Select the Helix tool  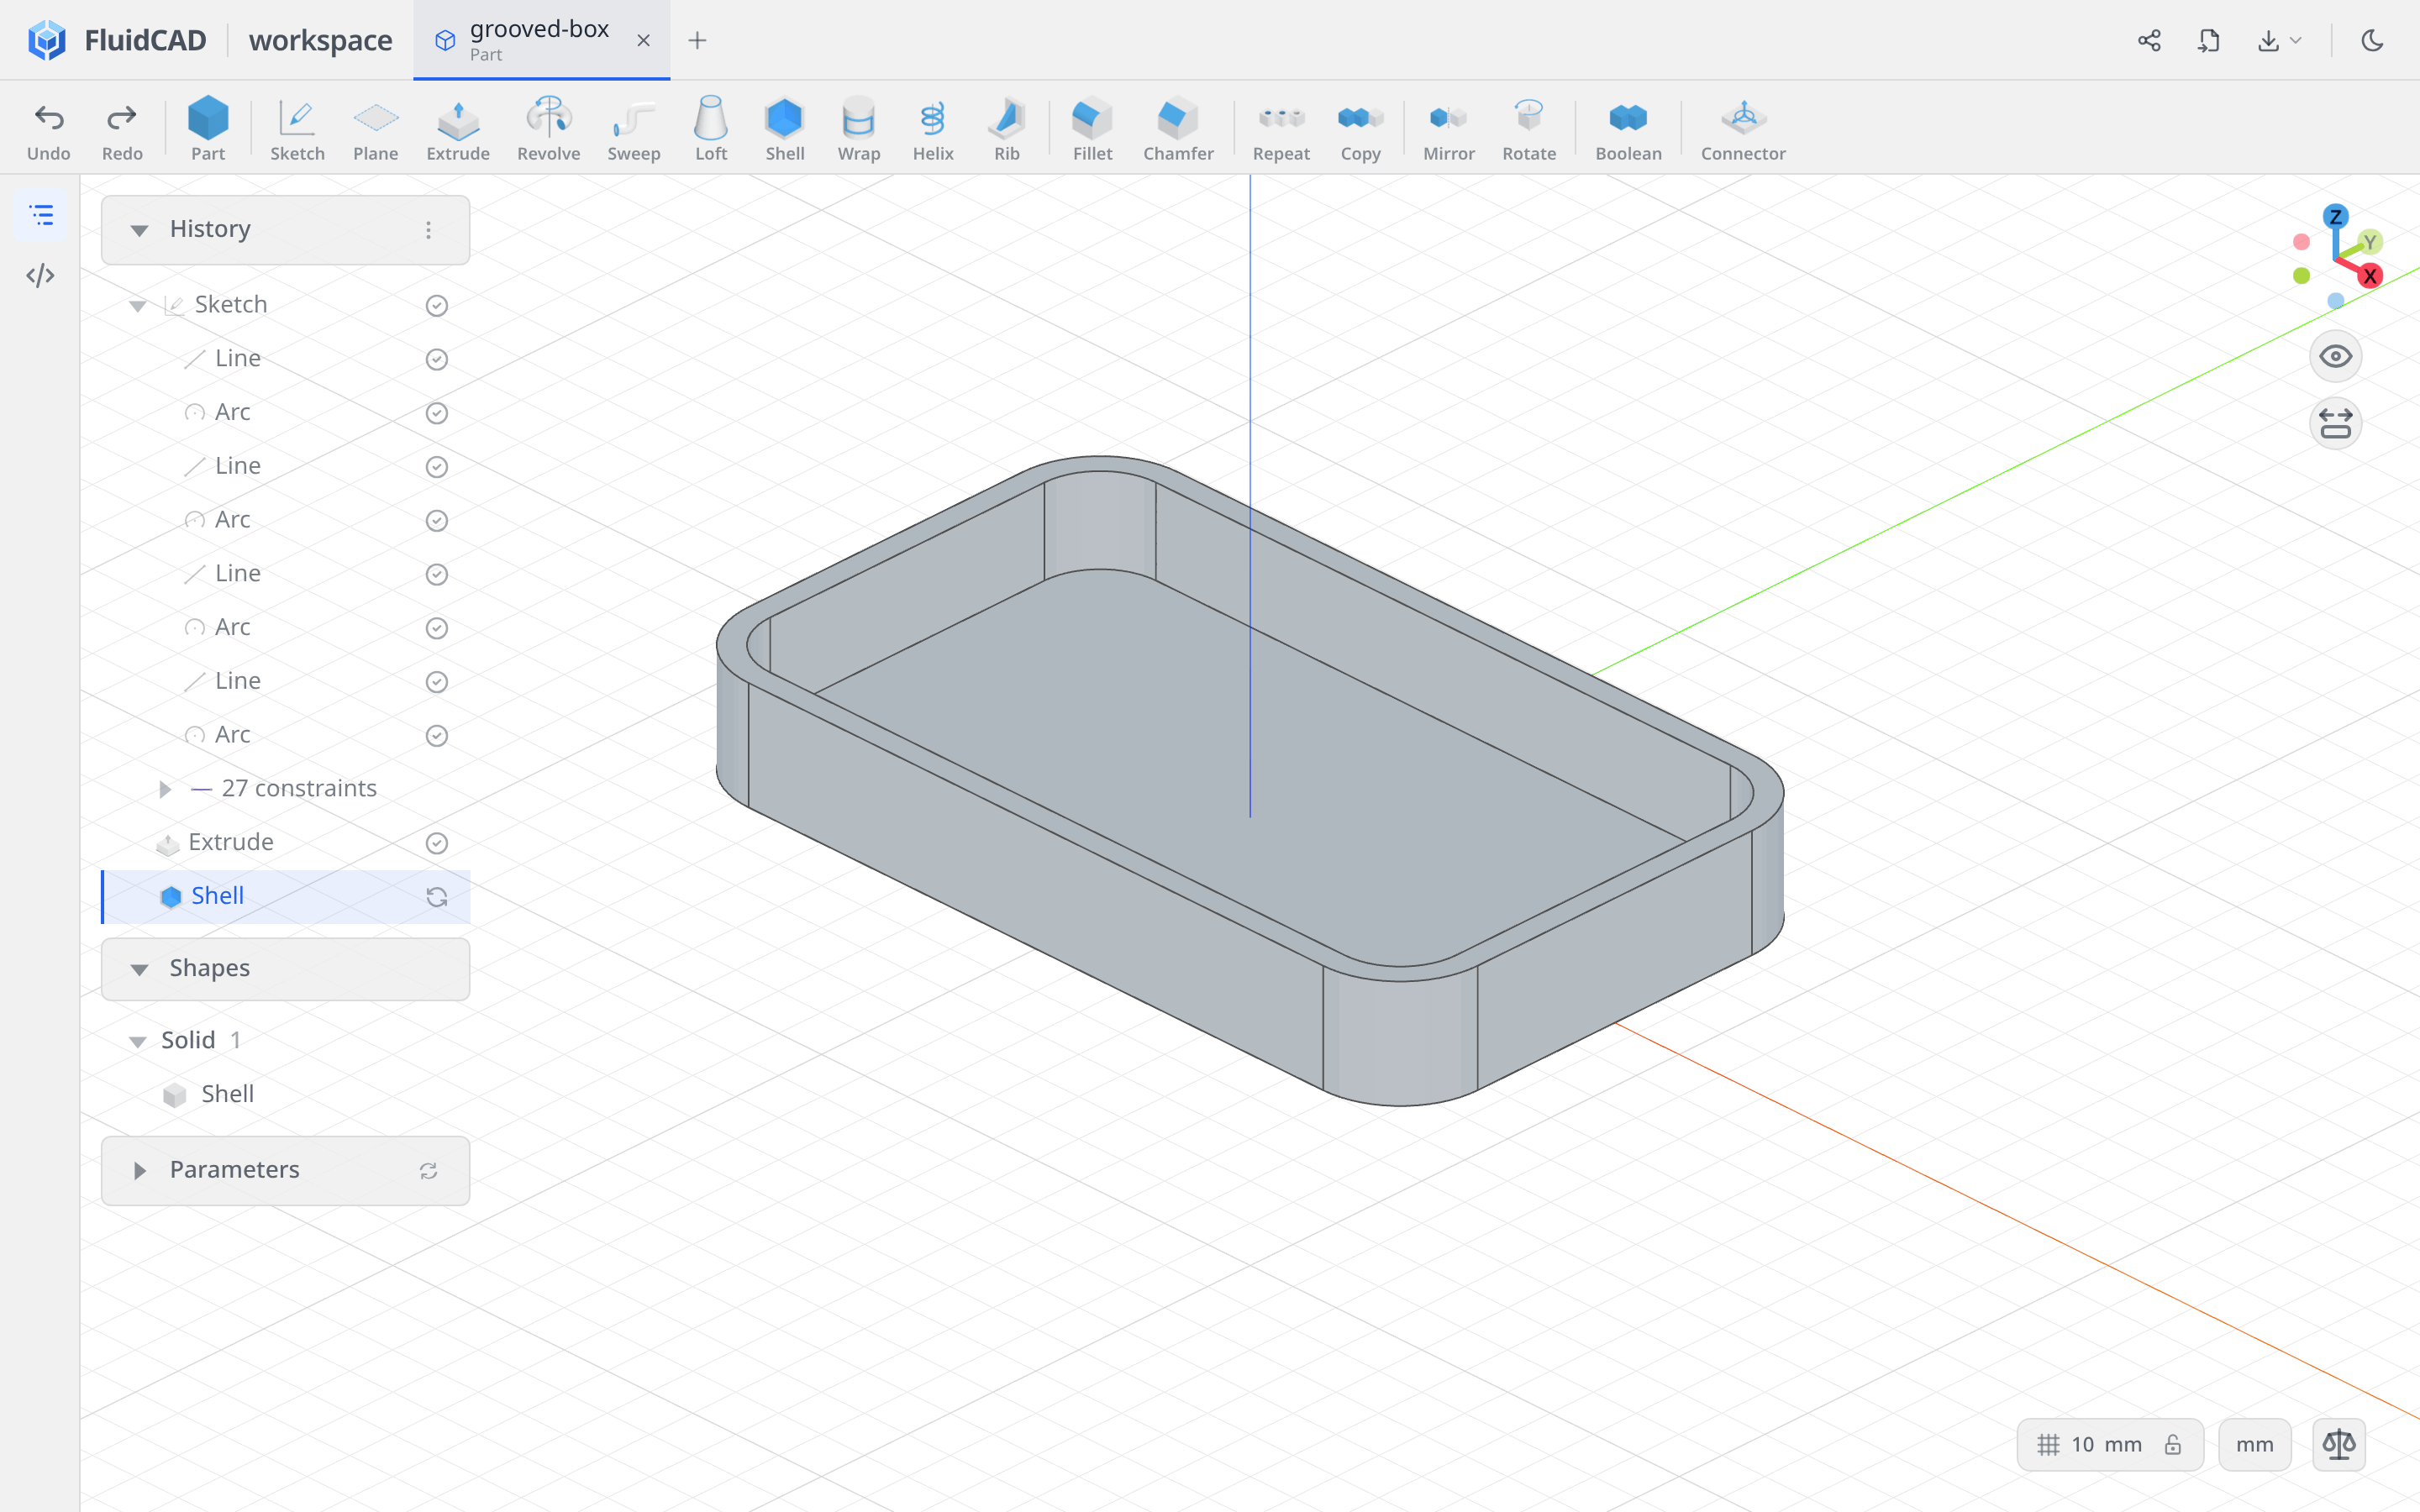[x=933, y=129]
